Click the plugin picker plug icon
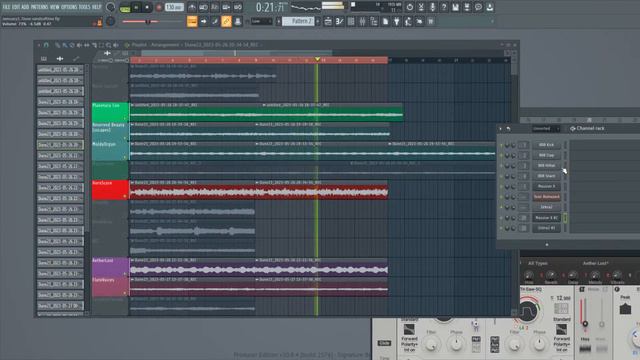This screenshot has height=360, width=640. [x=397, y=21]
